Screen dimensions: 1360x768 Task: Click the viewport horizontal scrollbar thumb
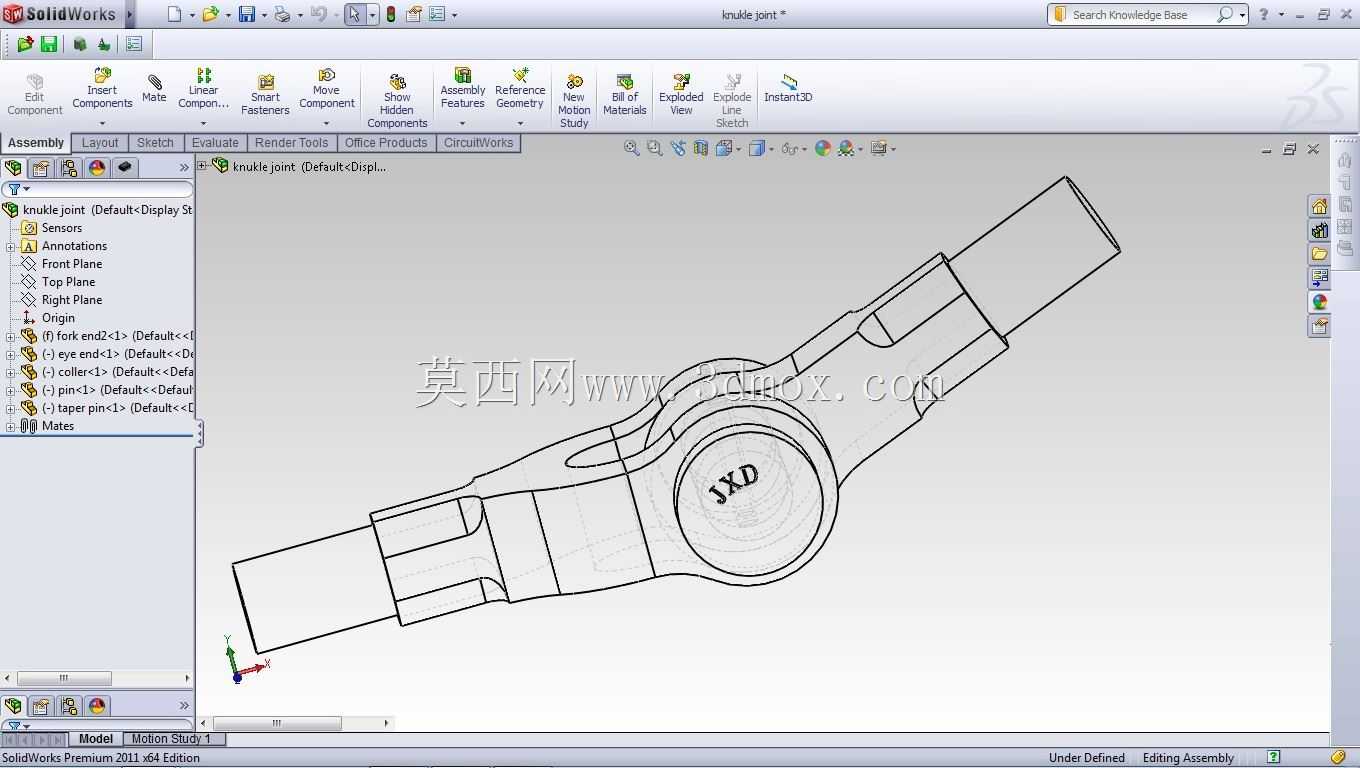[277, 723]
